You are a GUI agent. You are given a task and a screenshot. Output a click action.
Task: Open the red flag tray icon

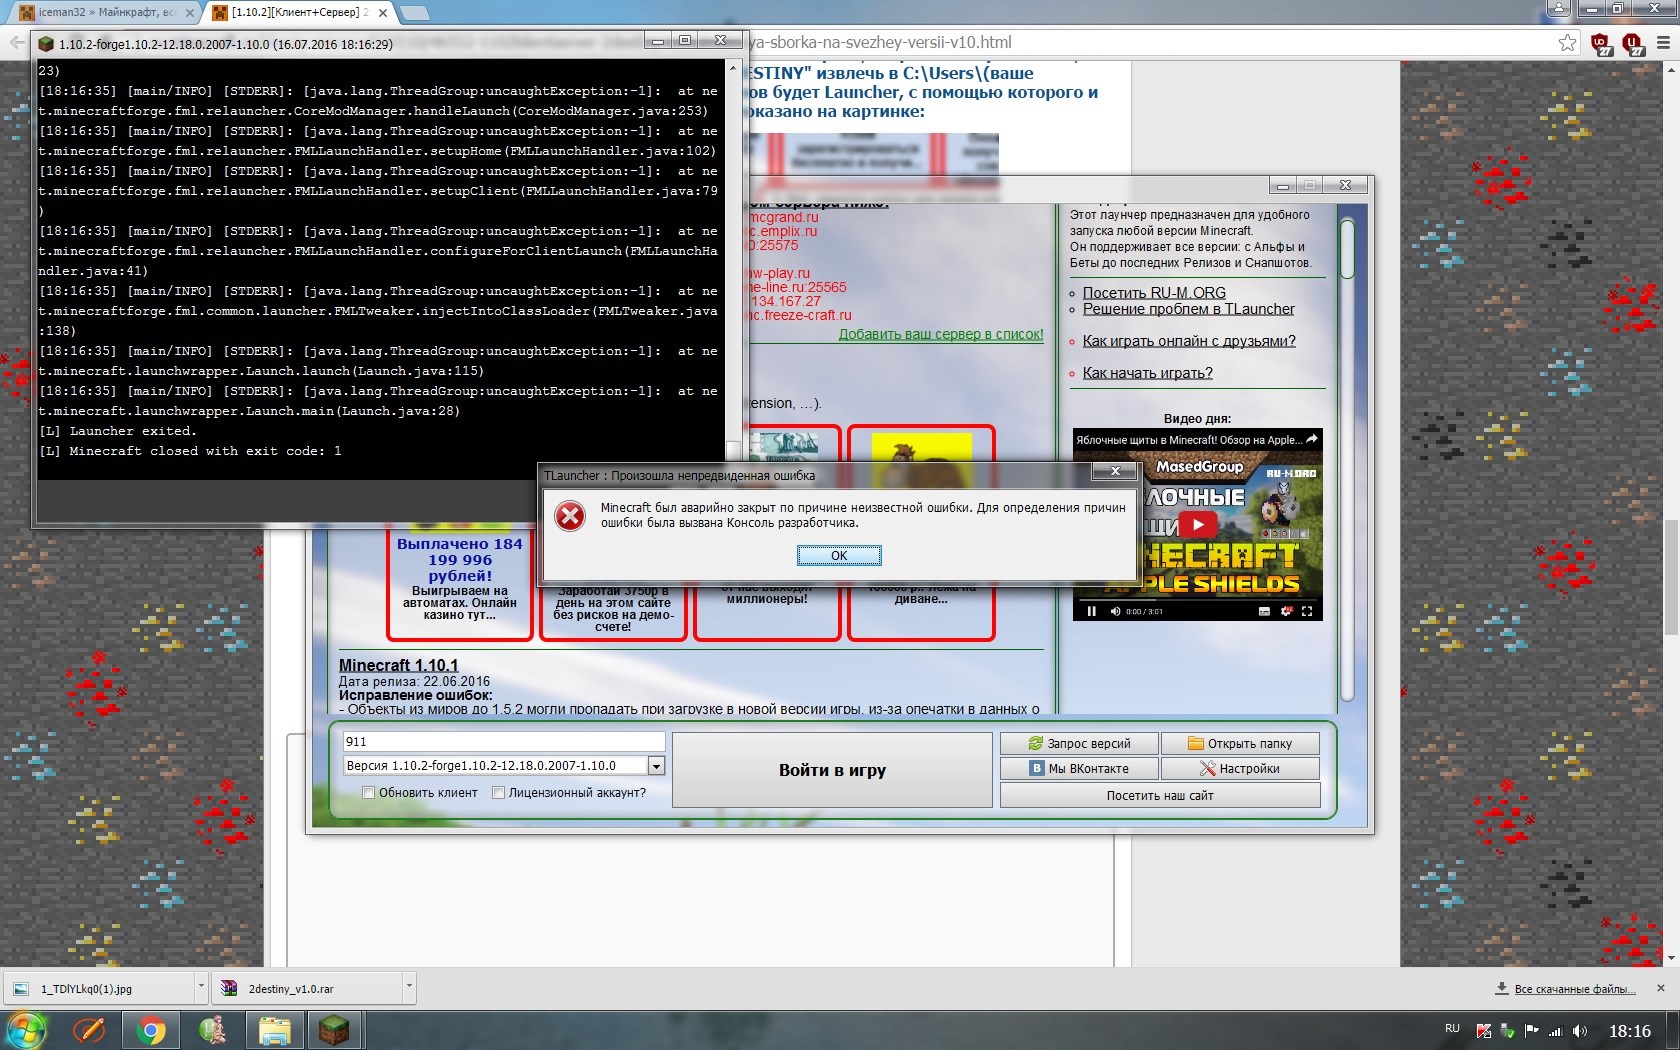(1483, 1031)
